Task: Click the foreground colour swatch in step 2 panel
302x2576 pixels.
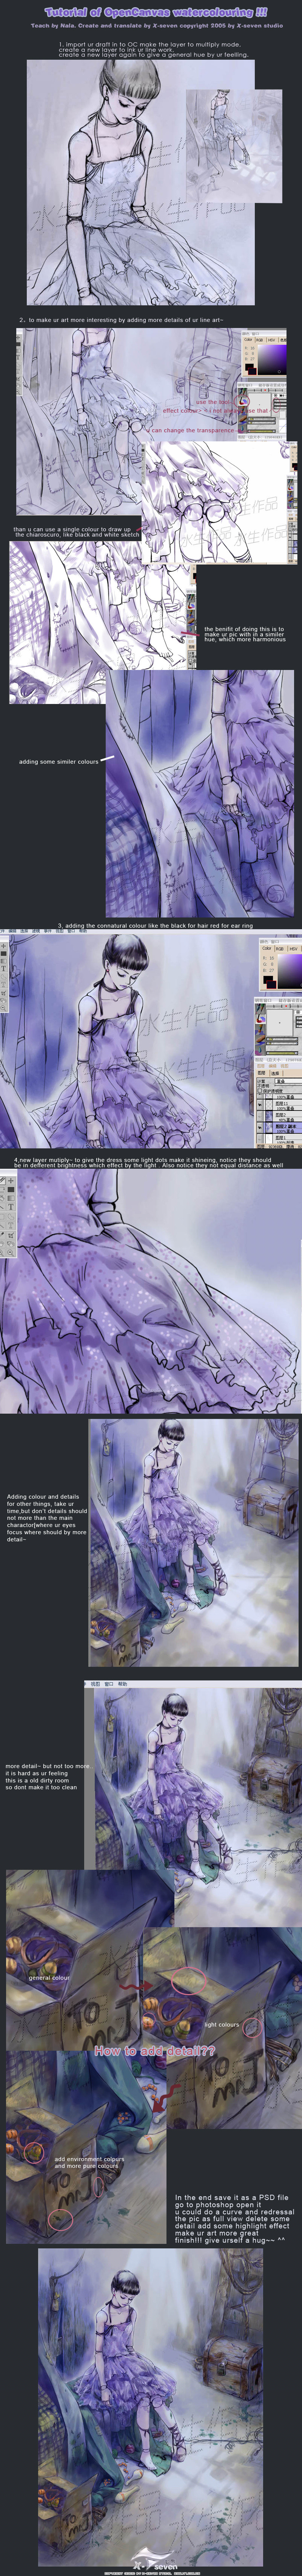Action: 252,371
